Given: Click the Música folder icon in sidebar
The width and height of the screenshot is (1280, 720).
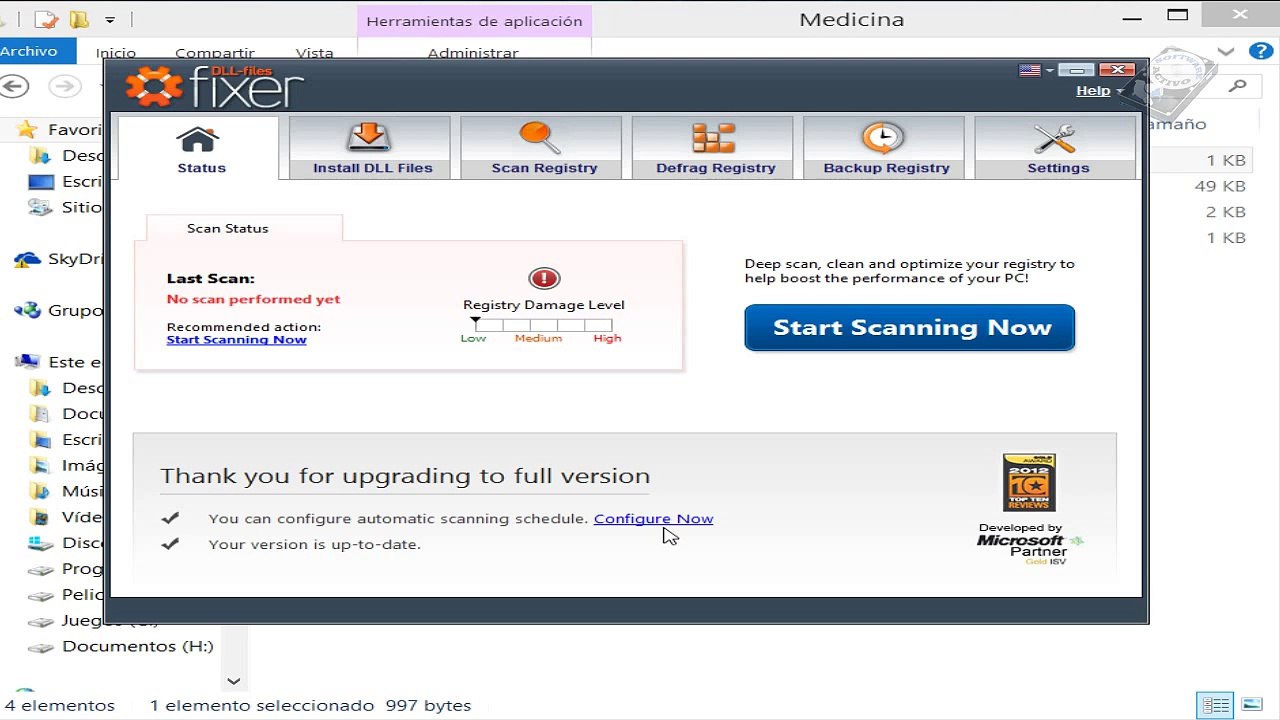Looking at the screenshot, I should point(40,491).
